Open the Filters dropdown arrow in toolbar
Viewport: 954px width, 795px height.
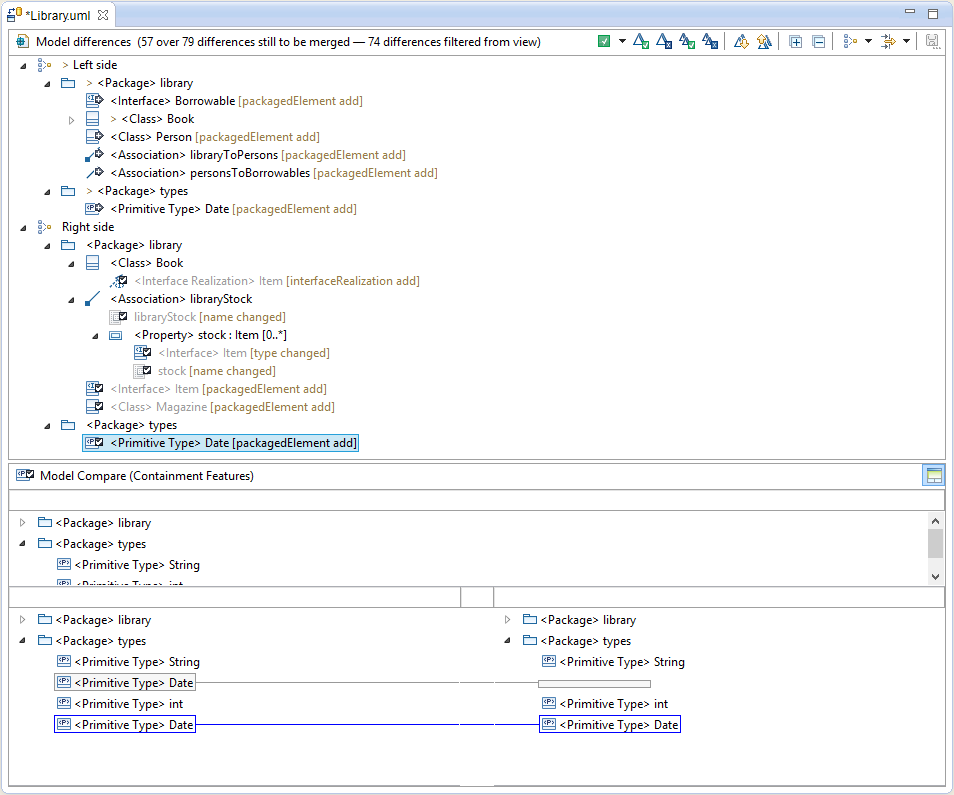tap(906, 42)
